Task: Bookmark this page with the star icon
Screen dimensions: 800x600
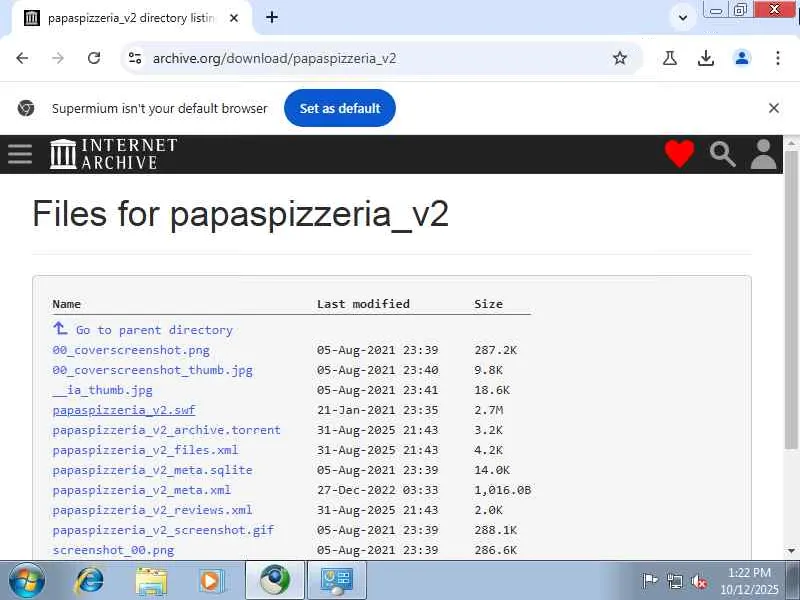Action: (619, 58)
